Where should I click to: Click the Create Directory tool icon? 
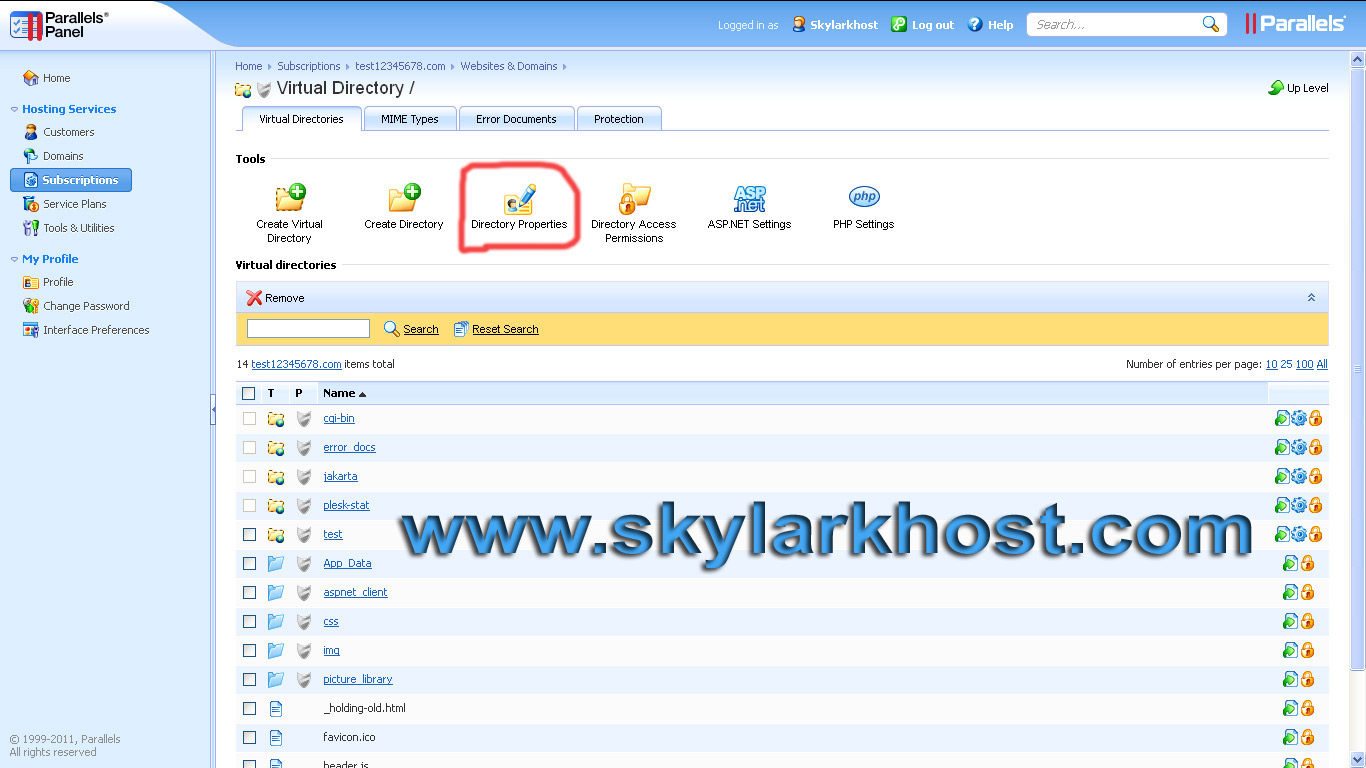point(404,197)
